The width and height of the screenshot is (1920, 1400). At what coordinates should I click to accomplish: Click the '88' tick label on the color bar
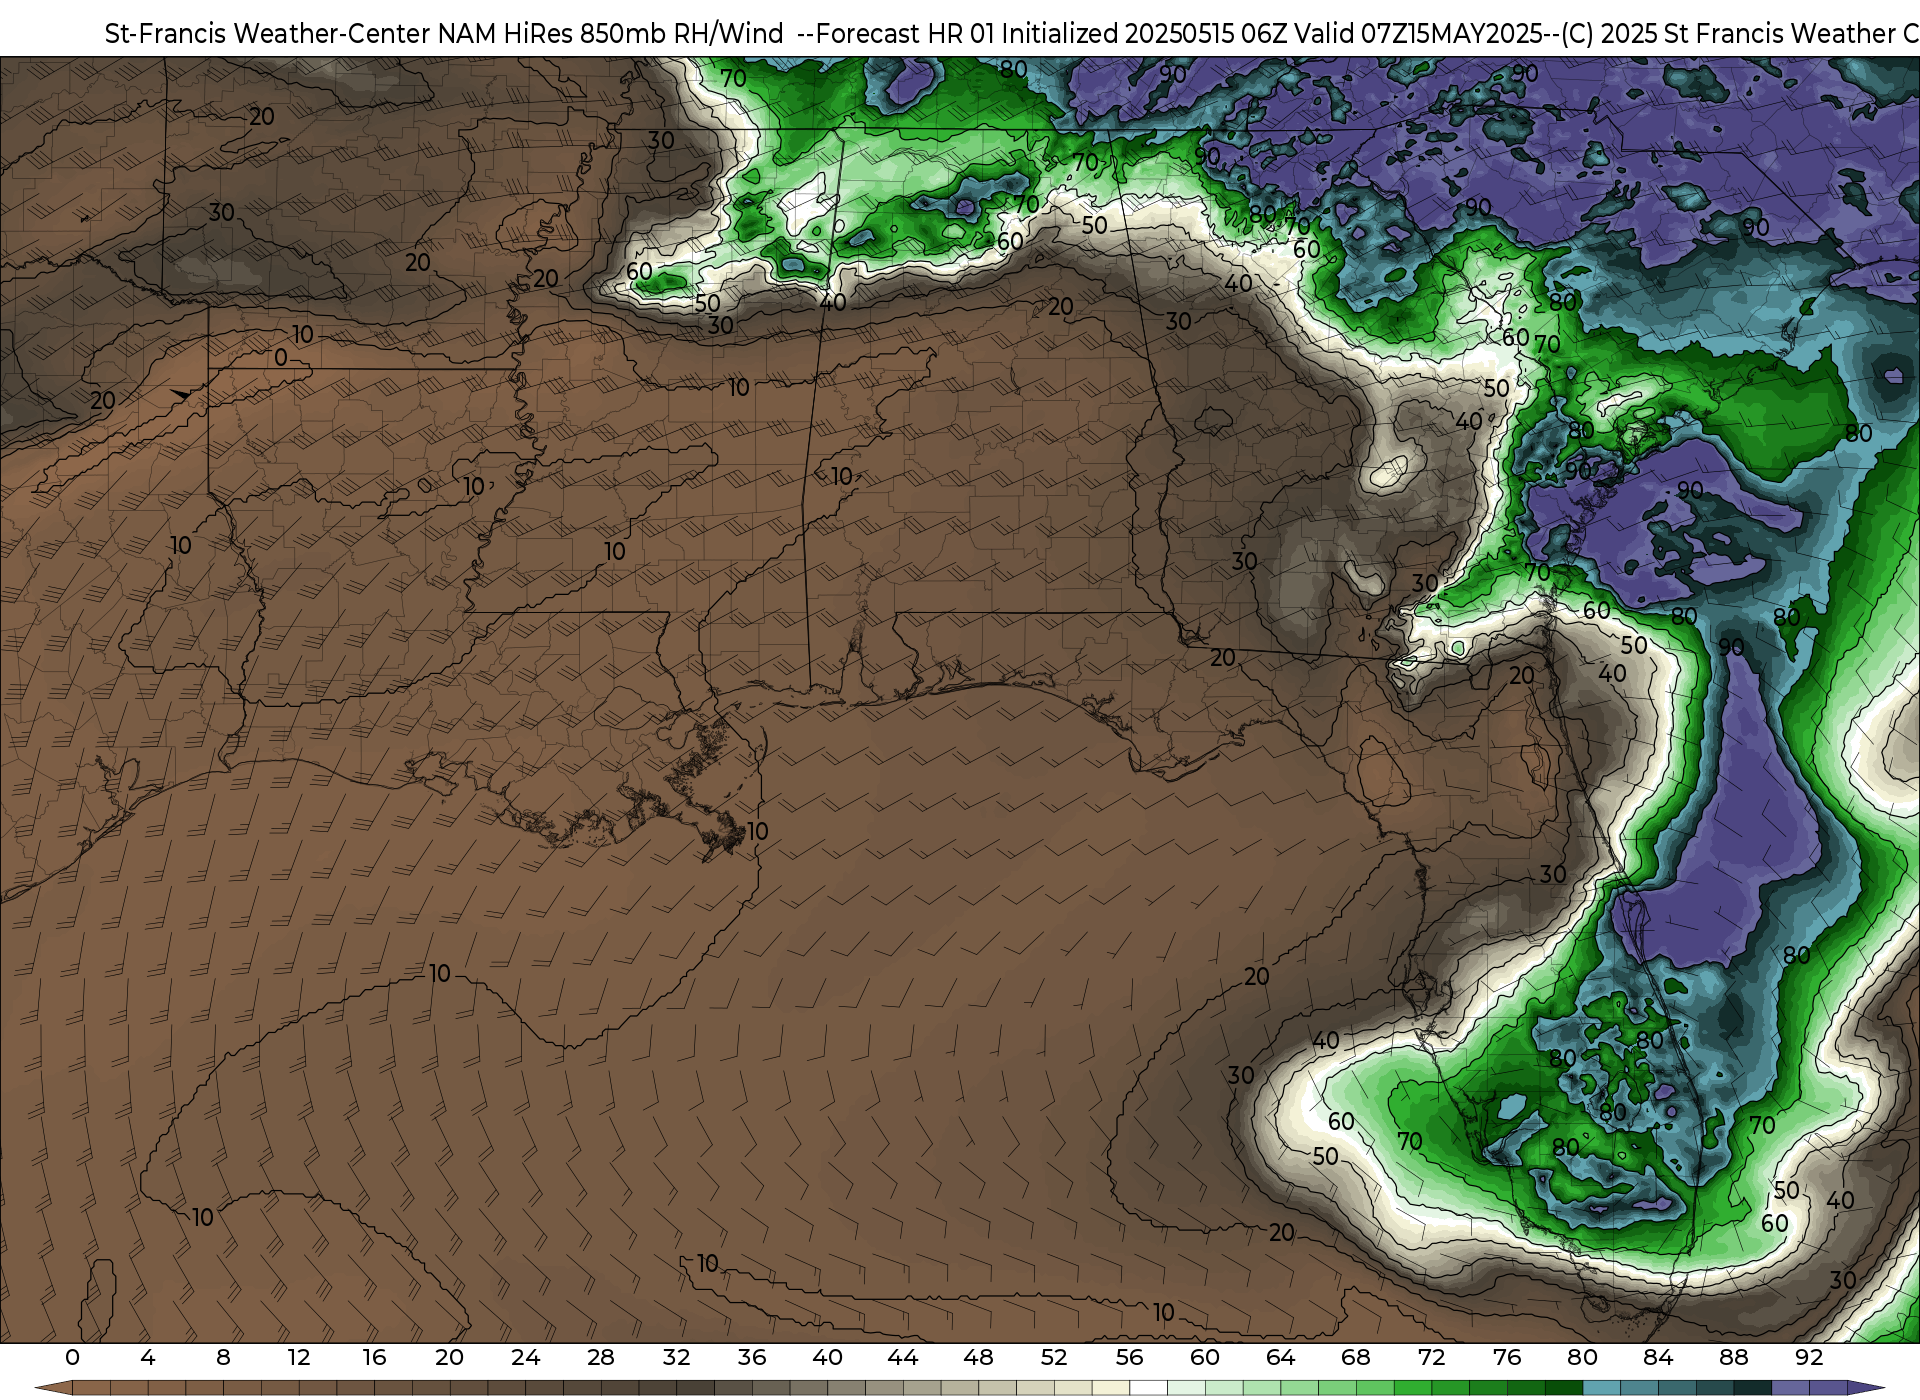1733,1357
